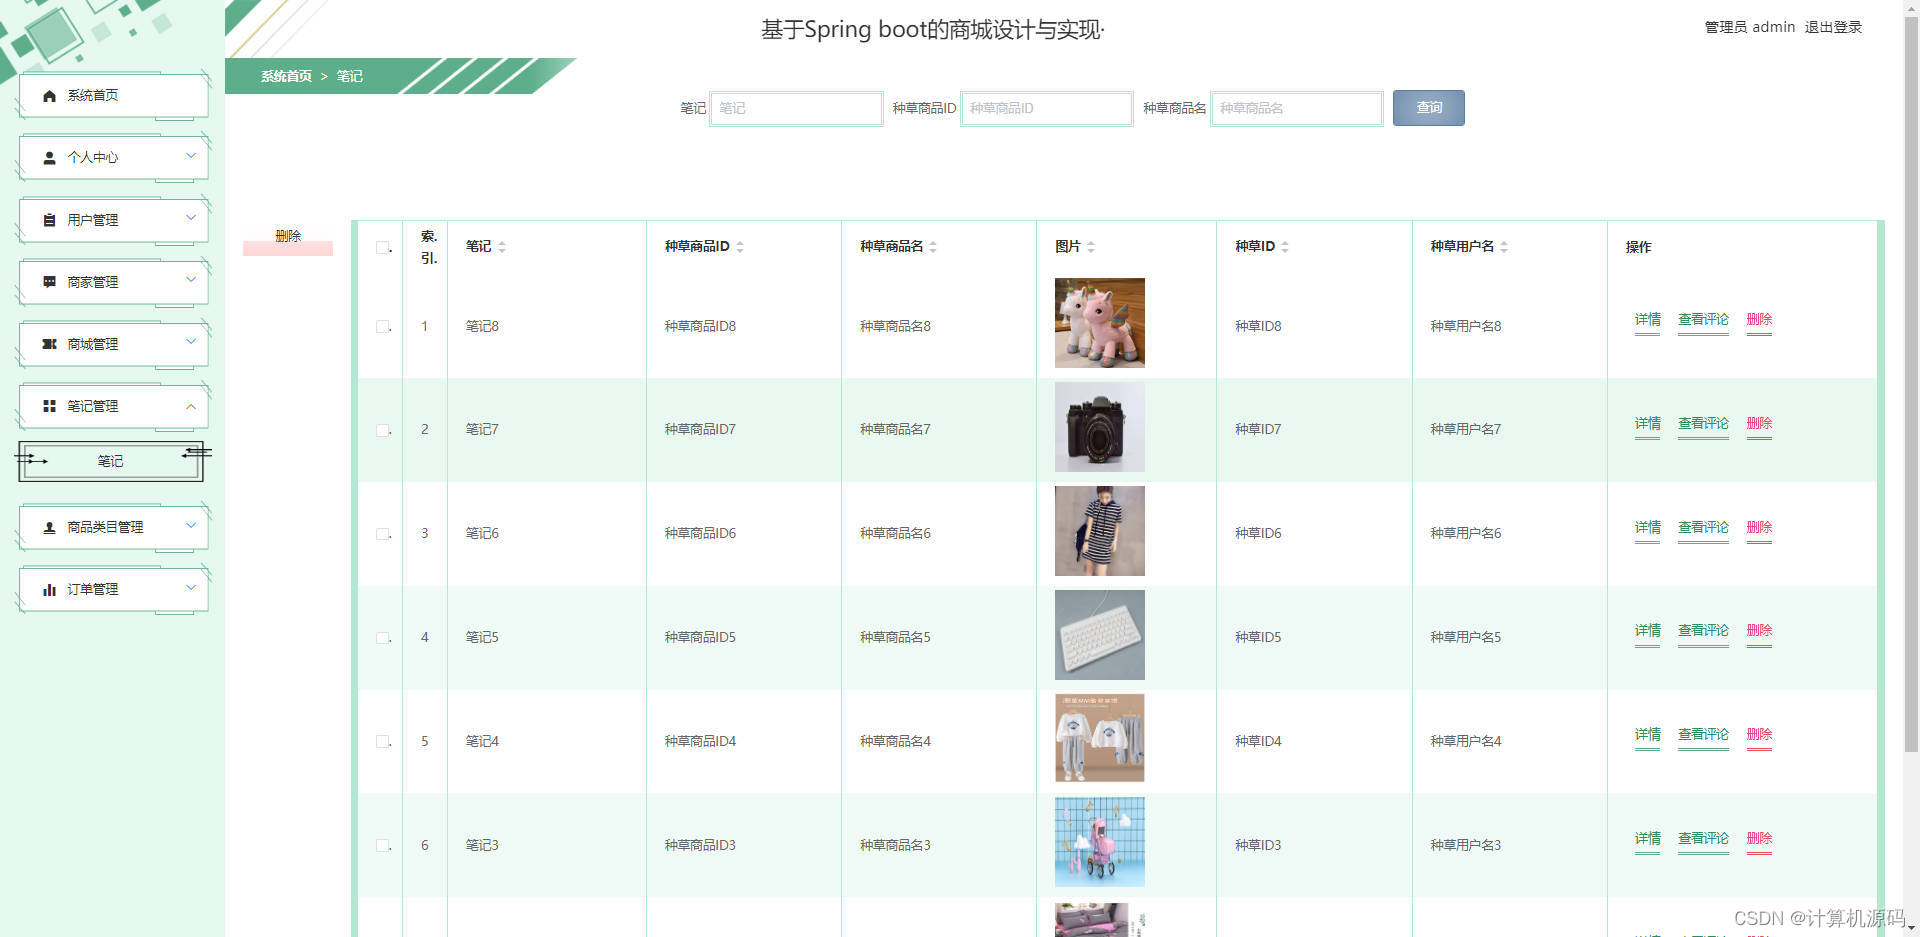Select the person icon for 个人中心

49,157
